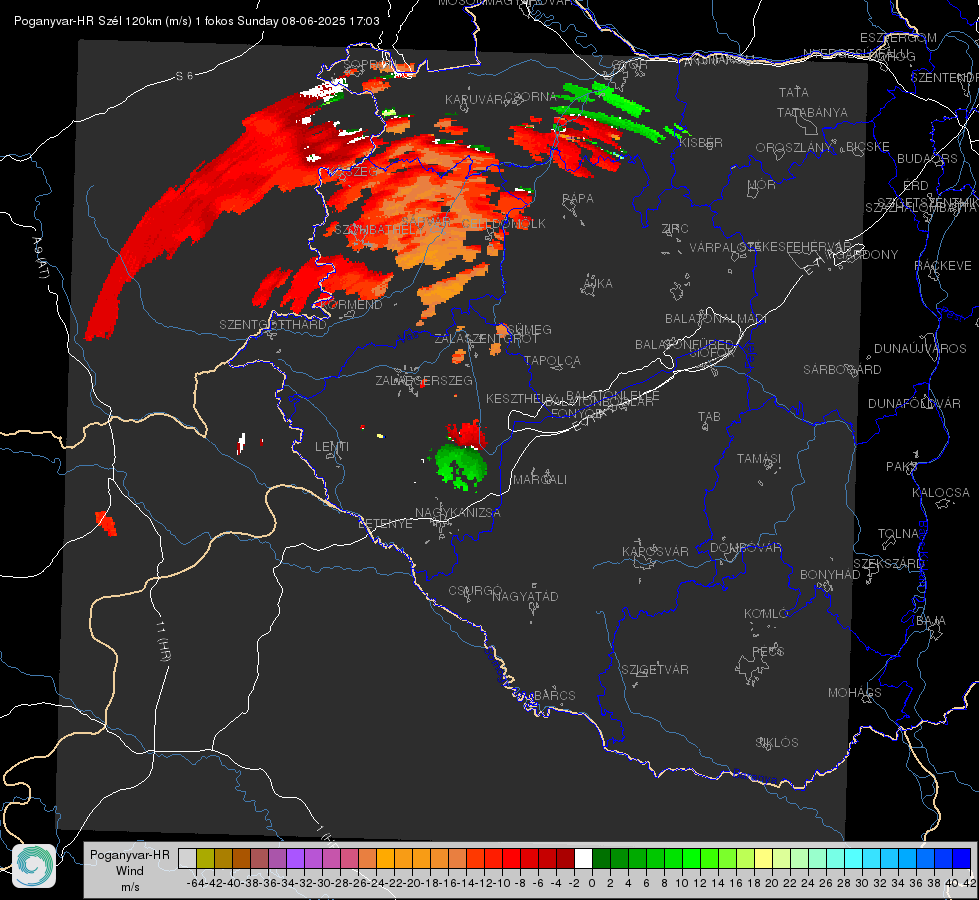Click the KISBER label on the map
979x900 pixels.
[701, 142]
